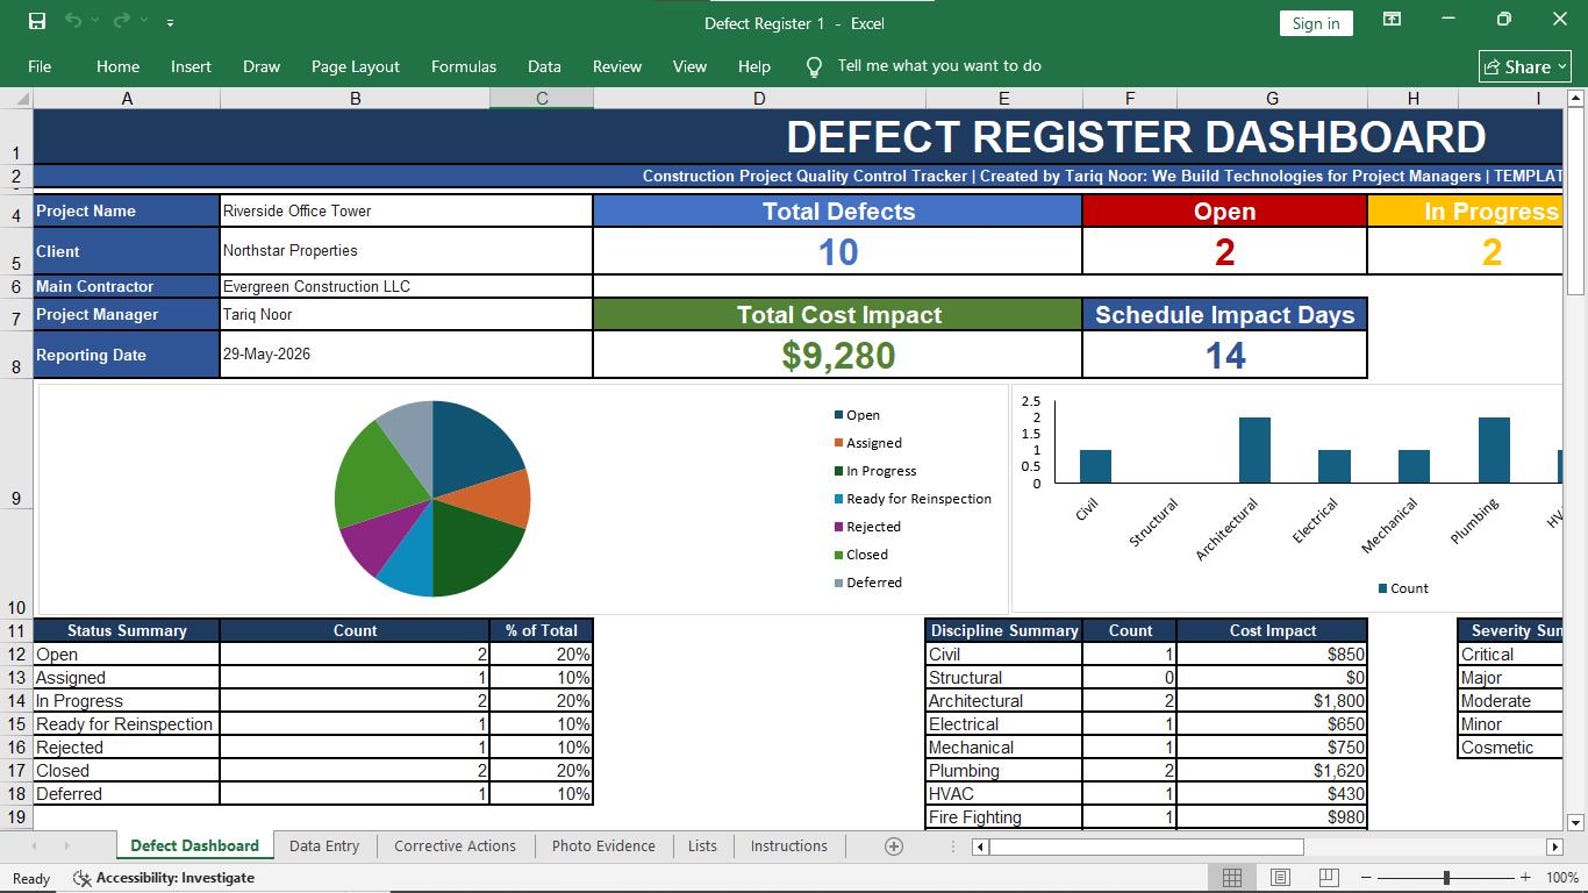
Task: Open the Photo Evidence sheet tab
Action: (x=603, y=846)
